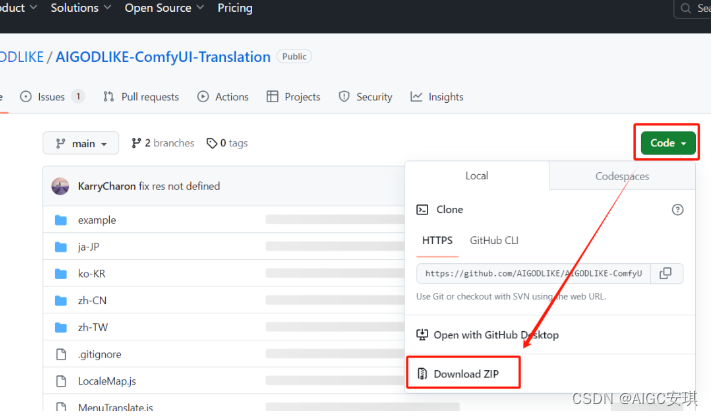Click the Security shield icon
The image size is (713, 416).
coord(344,96)
